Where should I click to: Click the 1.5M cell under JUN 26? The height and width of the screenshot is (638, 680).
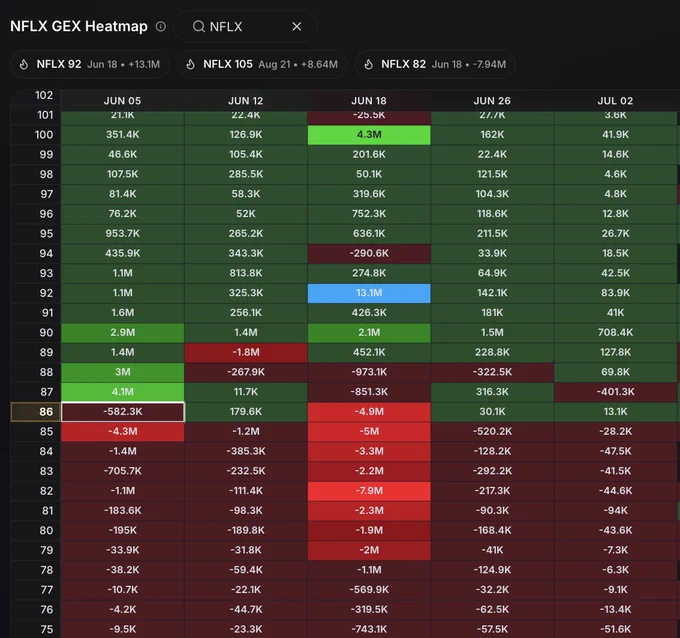coord(492,332)
